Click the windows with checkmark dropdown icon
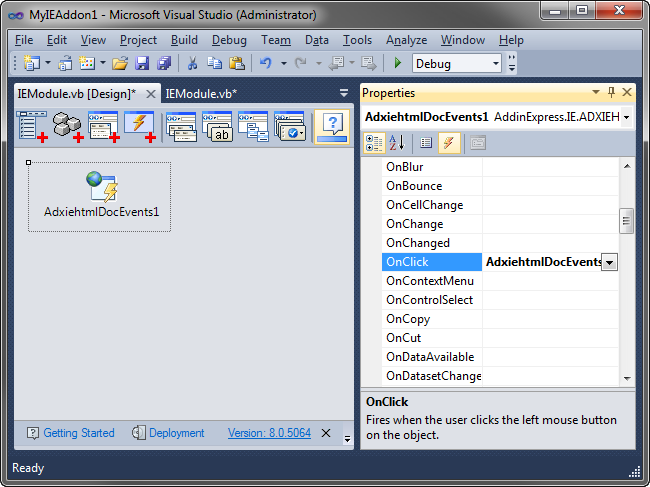The width and height of the screenshot is (650, 487). point(290,127)
